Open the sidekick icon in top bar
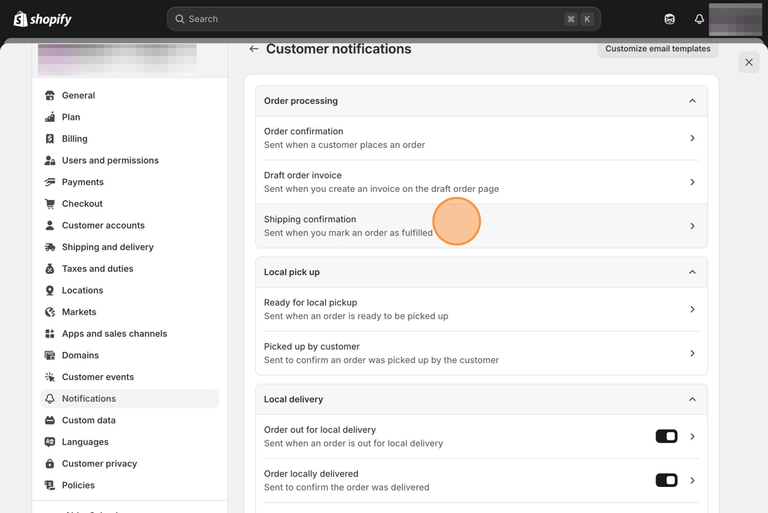This screenshot has height=513, width=768. (669, 19)
